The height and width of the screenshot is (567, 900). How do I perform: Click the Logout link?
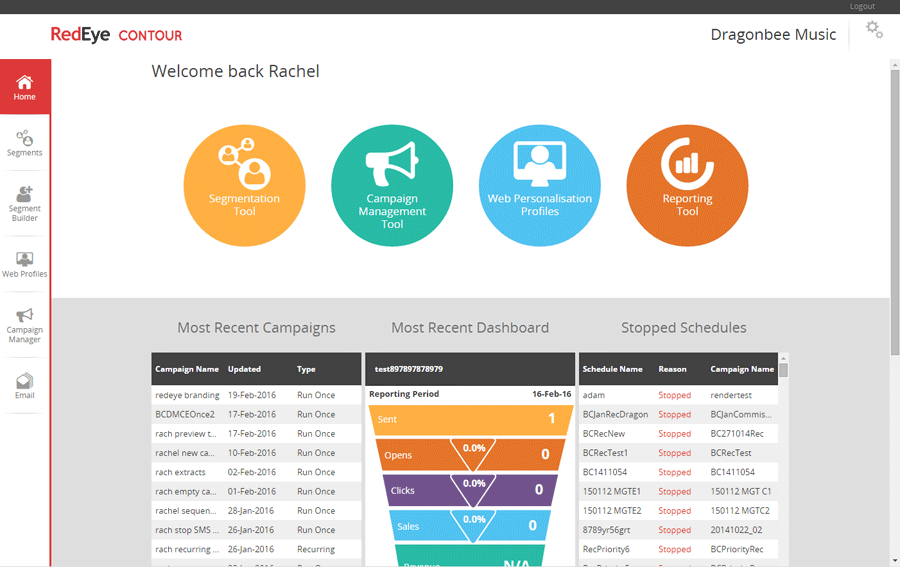pos(862,6)
